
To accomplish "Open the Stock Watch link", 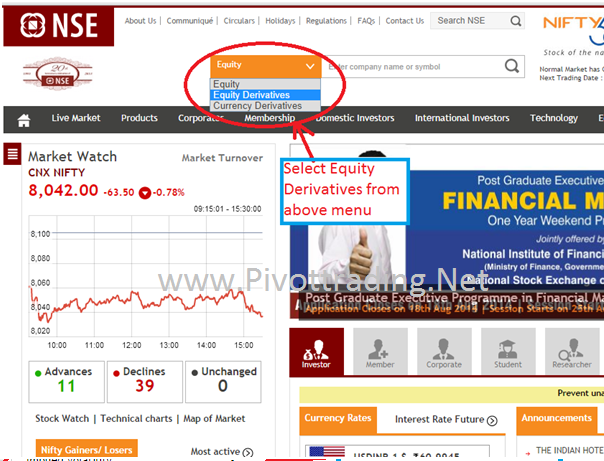I will 62,419.
